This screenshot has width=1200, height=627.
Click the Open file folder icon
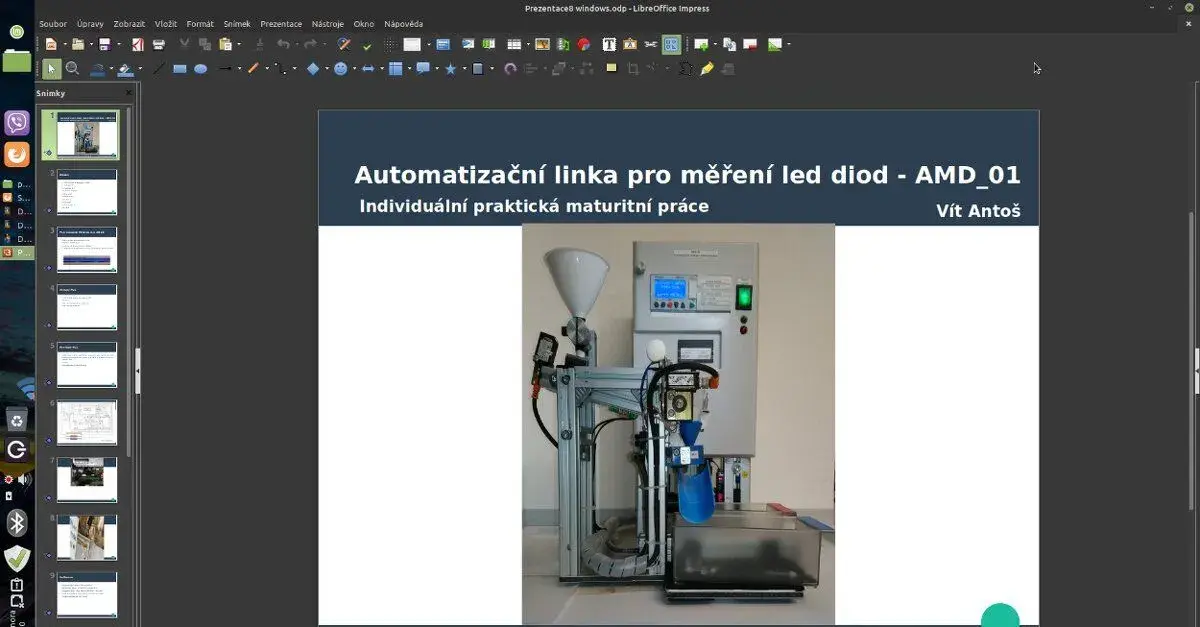78,44
